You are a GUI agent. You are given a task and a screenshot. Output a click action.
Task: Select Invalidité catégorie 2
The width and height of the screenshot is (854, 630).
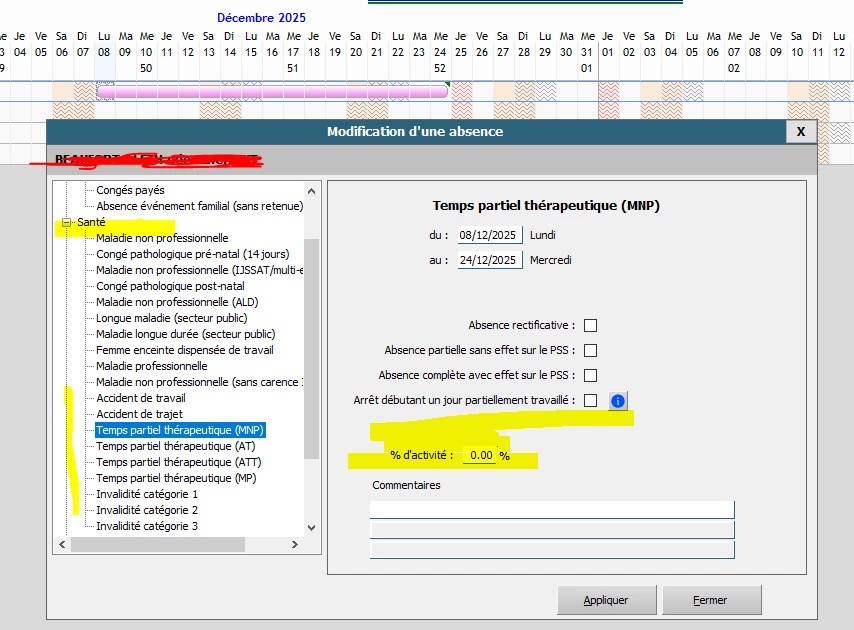click(147, 510)
